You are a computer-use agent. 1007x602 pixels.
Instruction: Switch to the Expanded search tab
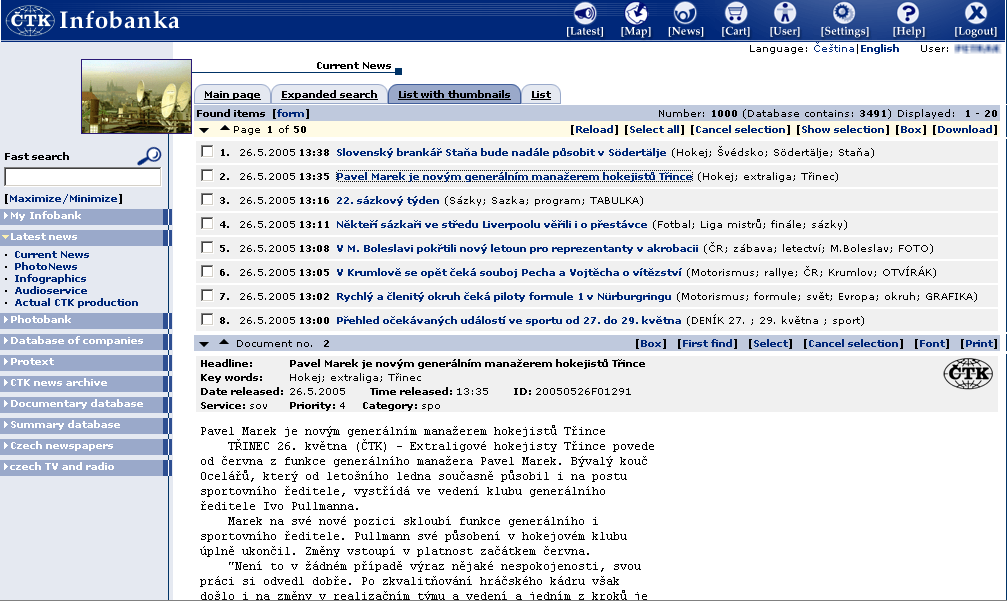tap(329, 95)
